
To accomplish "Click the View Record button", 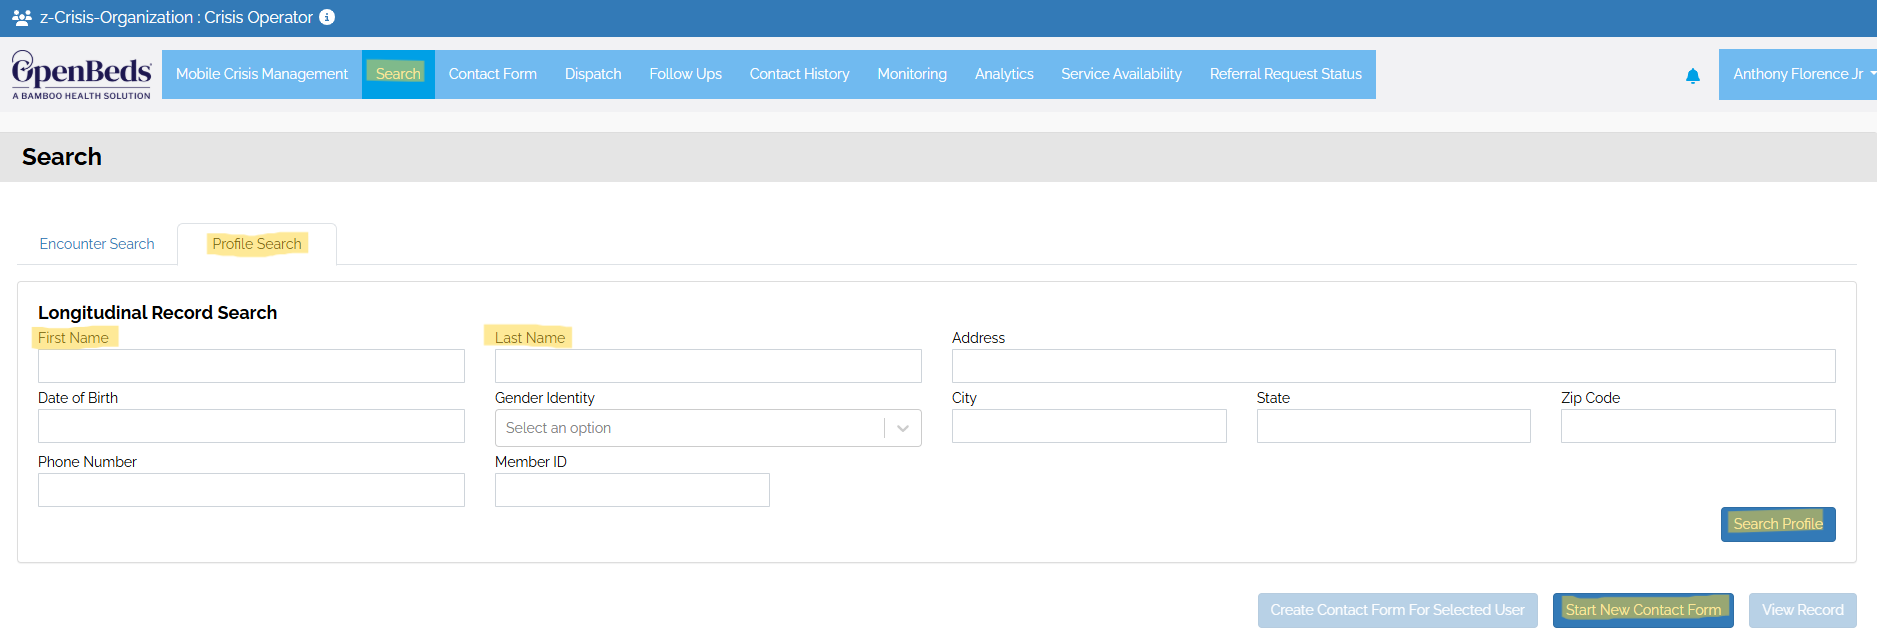I will click(x=1802, y=610).
